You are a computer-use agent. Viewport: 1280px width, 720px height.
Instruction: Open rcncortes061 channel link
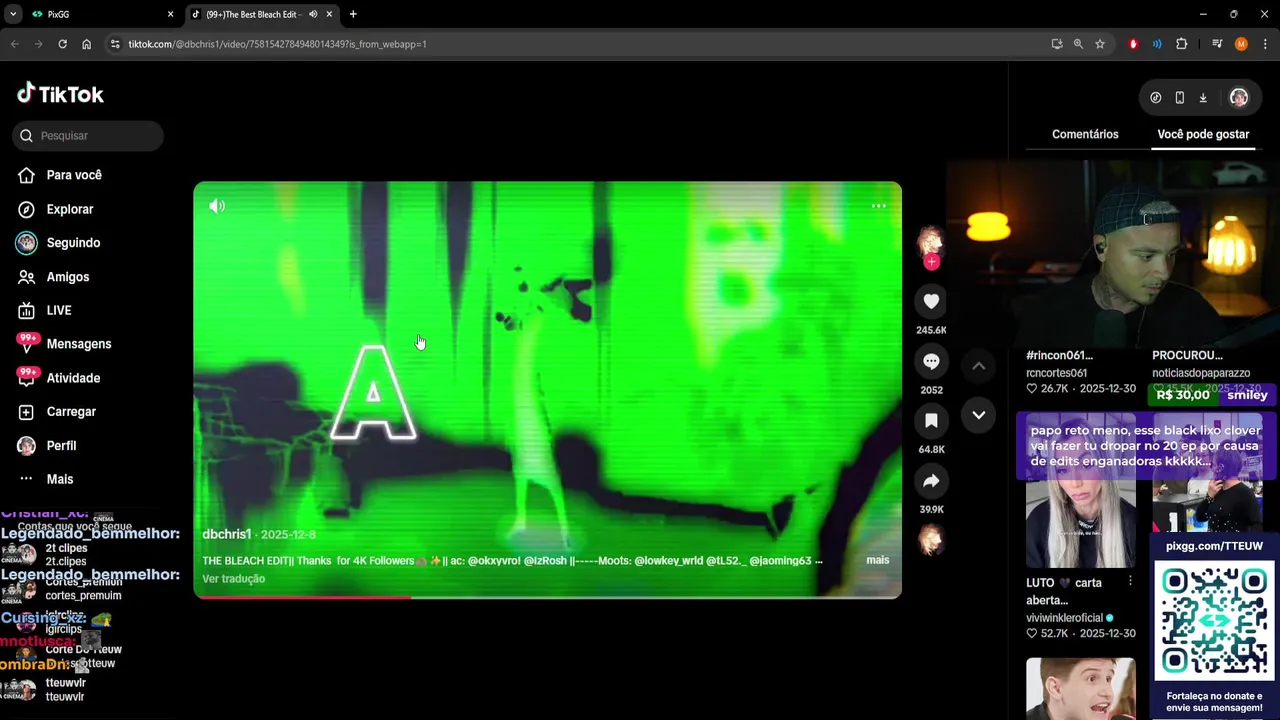(1056, 373)
